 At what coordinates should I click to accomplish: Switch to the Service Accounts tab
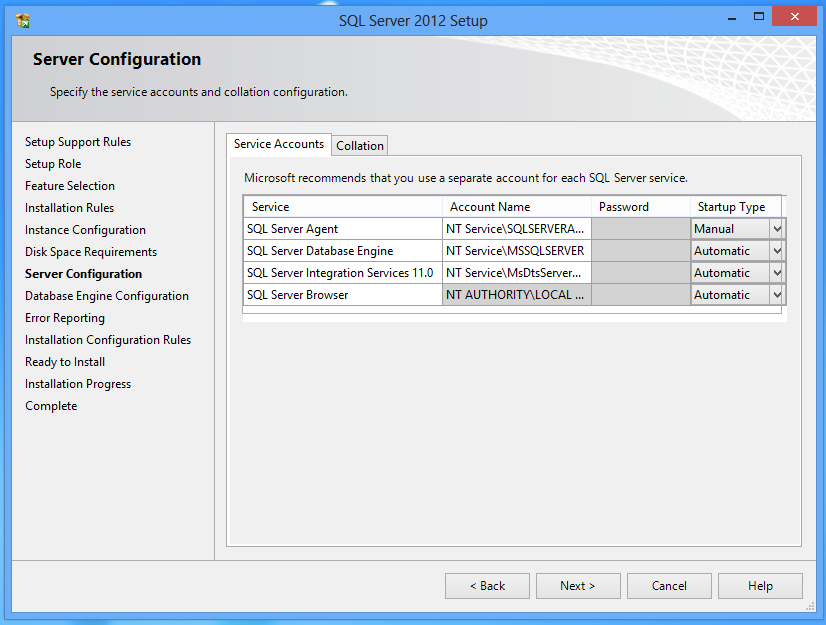279,144
